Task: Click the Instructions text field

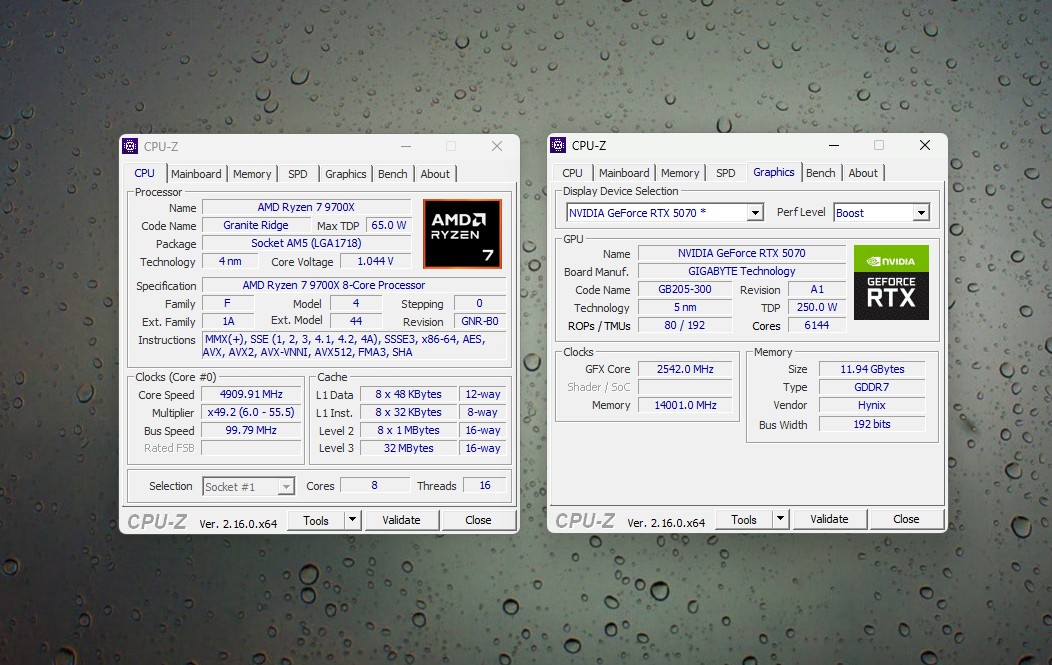Action: click(x=354, y=346)
